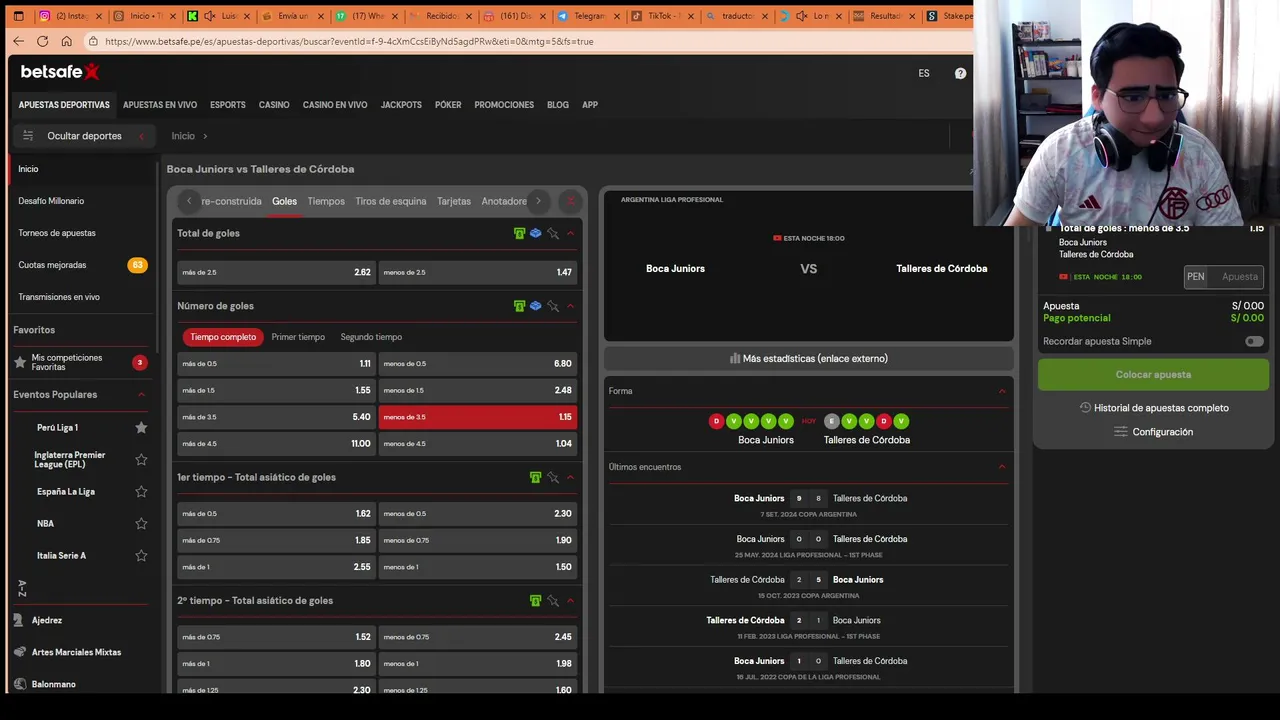Click the Configuración sliders icon
Viewport: 1280px width, 720px height.
coord(1121,432)
